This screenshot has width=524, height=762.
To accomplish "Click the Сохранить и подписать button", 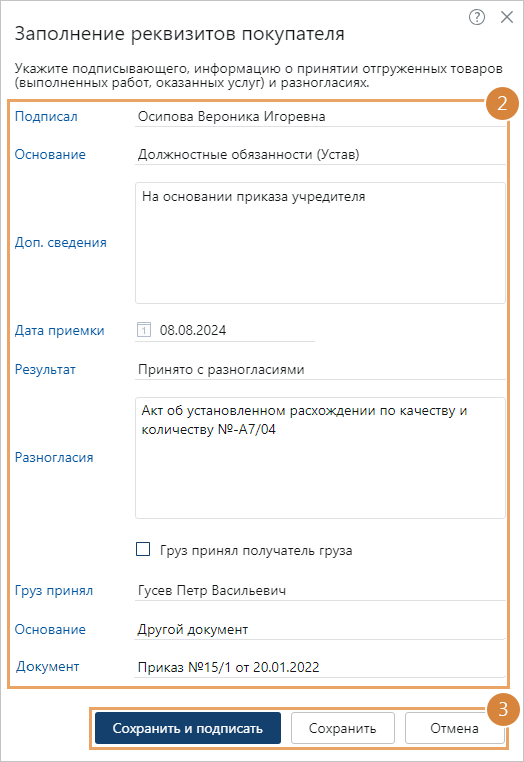I will pyautogui.click(x=188, y=728).
